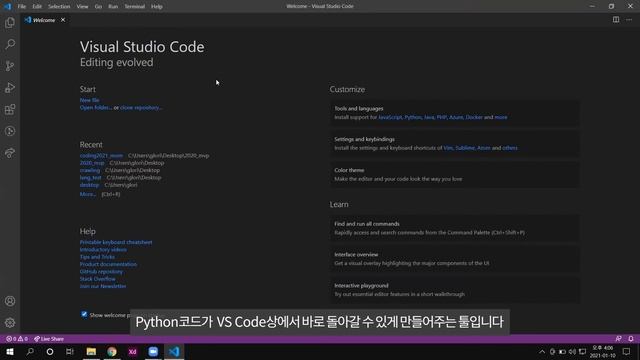Install Sublime keybindings link
The height and width of the screenshot is (360, 640).
point(465,148)
